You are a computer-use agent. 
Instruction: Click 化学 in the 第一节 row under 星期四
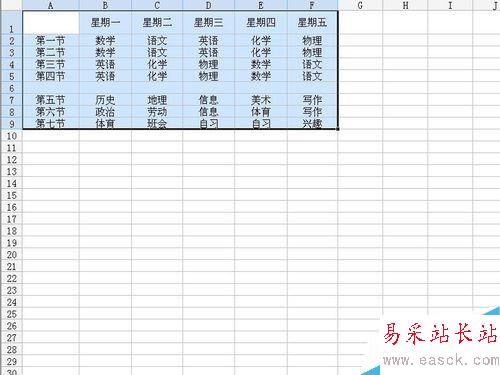pos(261,41)
